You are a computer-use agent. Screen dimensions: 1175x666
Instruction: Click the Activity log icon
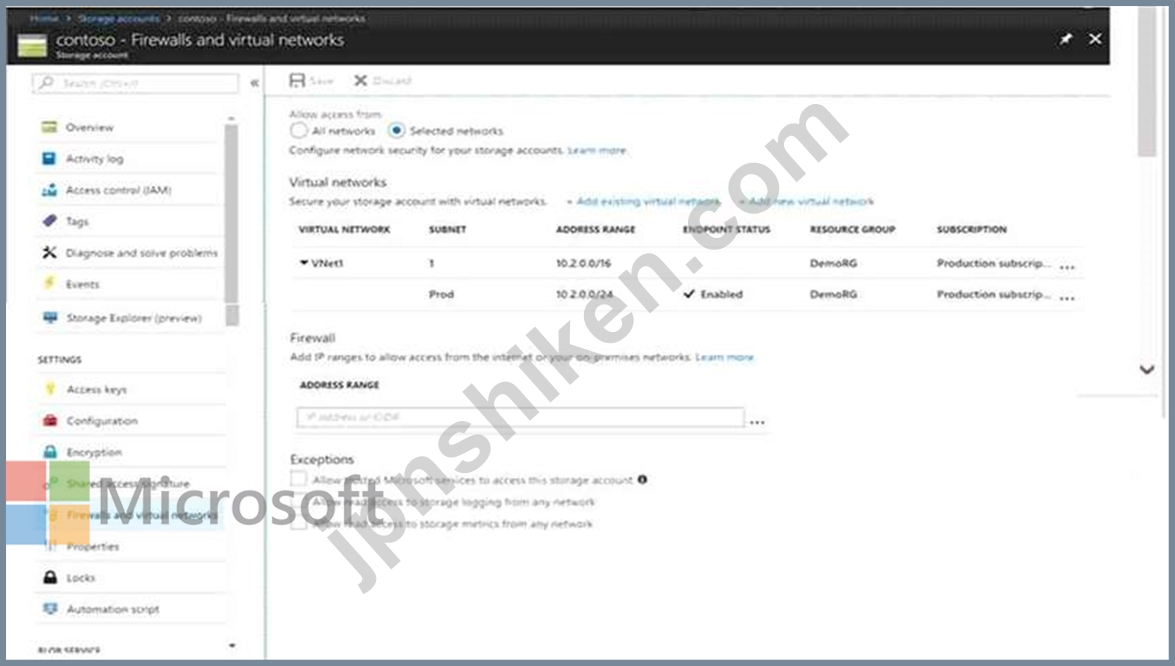point(49,159)
